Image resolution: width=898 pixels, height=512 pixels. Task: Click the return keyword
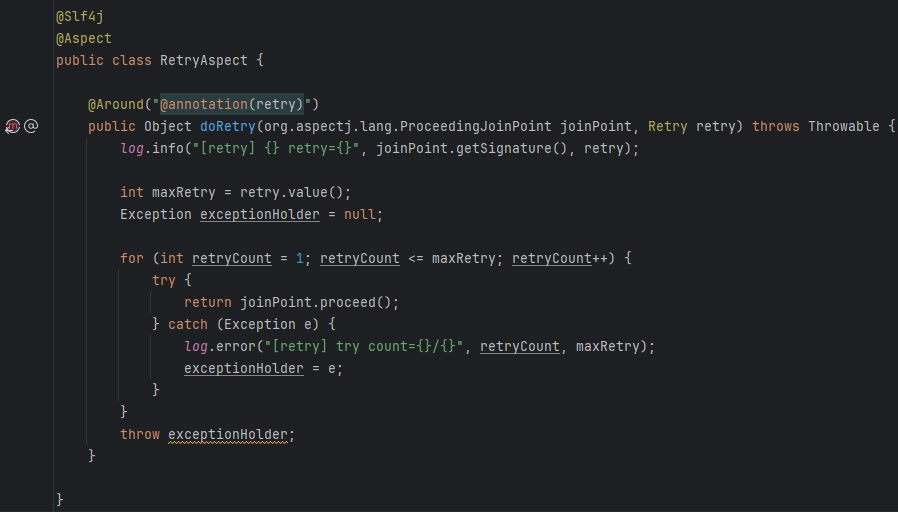(x=207, y=302)
